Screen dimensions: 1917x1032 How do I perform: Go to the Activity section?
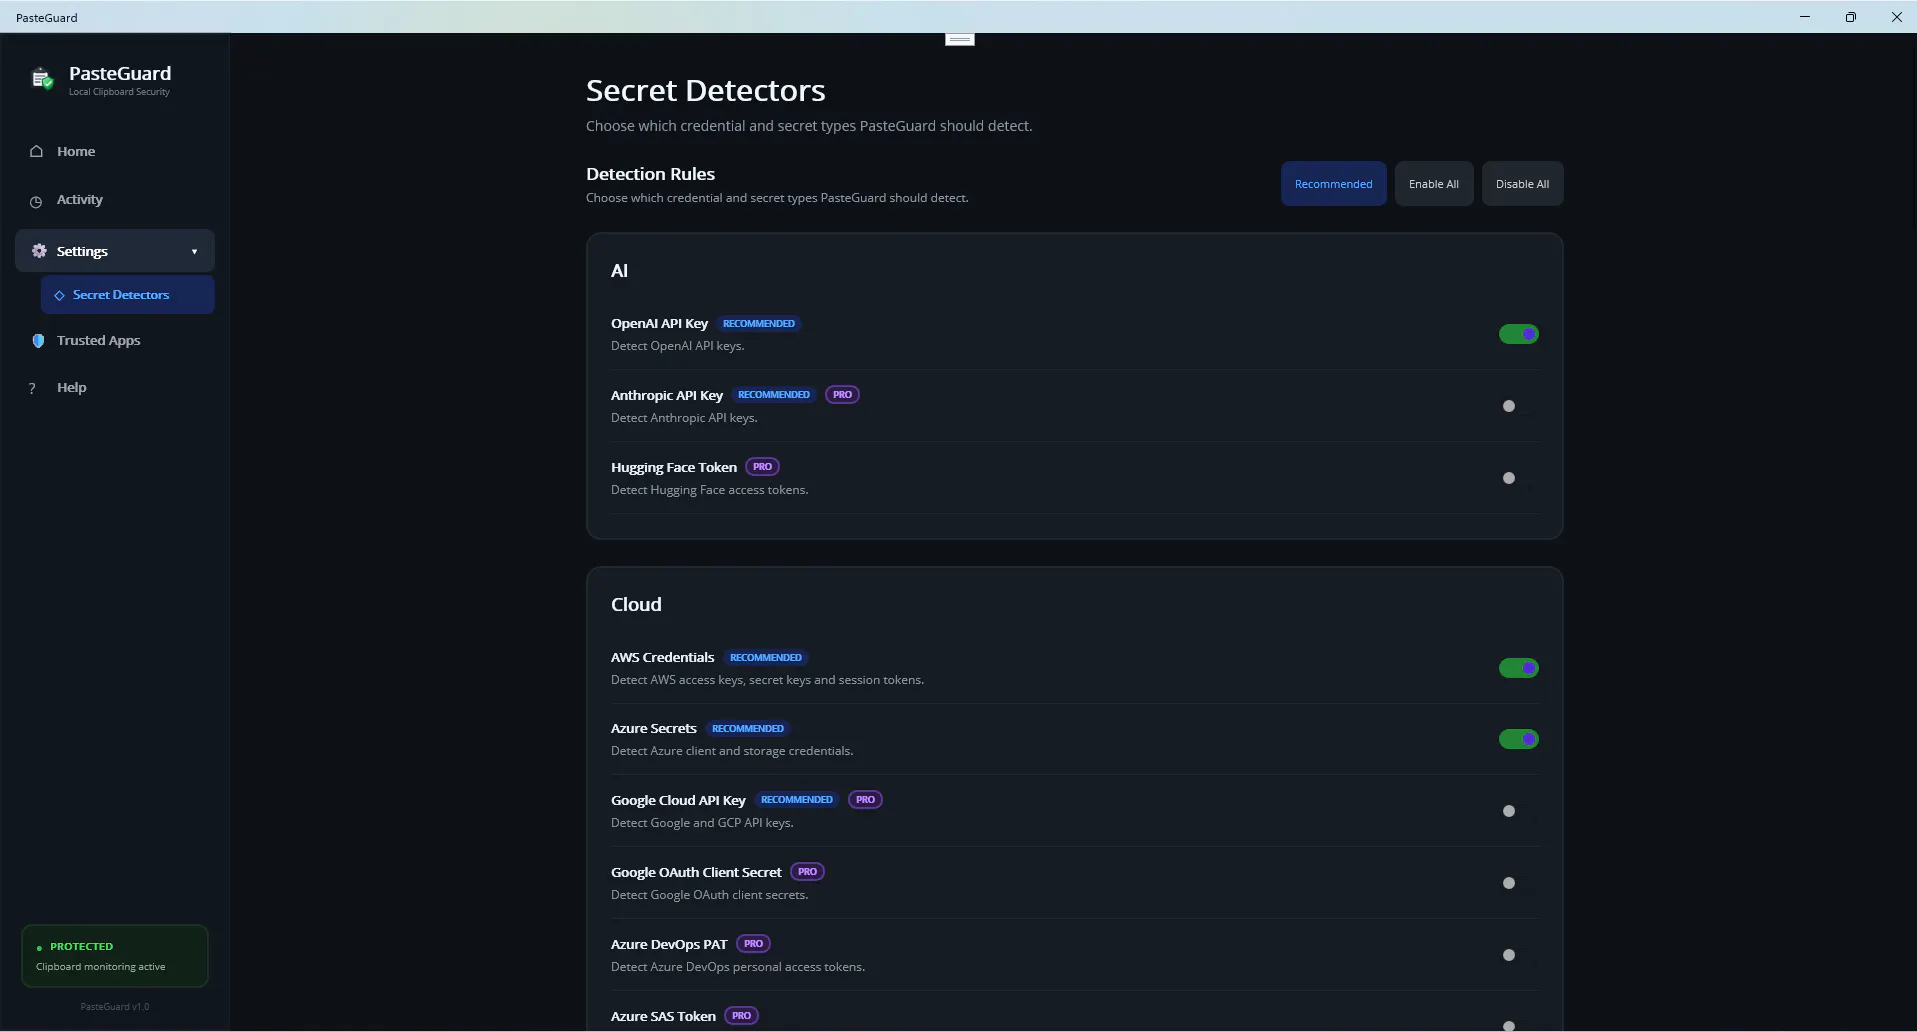pos(114,200)
